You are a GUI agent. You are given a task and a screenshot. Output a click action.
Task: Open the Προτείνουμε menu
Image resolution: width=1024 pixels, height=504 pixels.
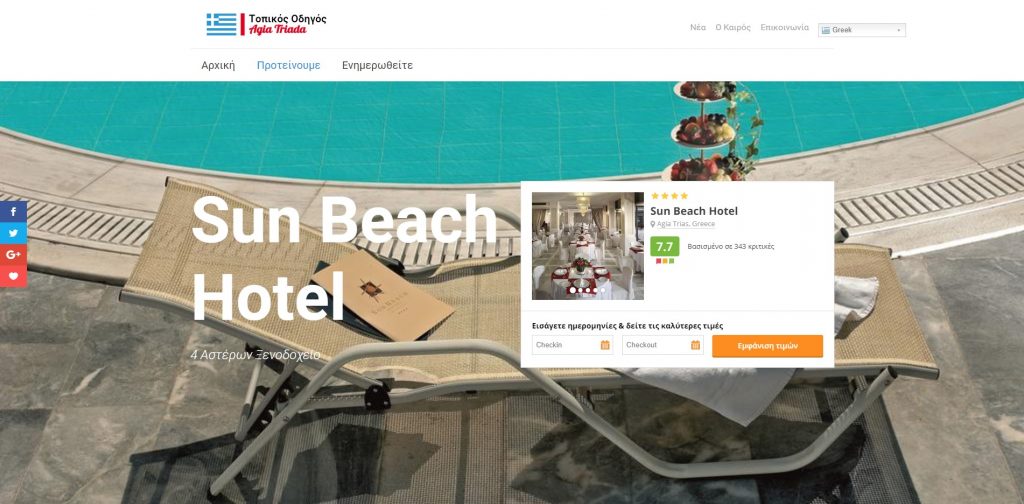(x=289, y=65)
